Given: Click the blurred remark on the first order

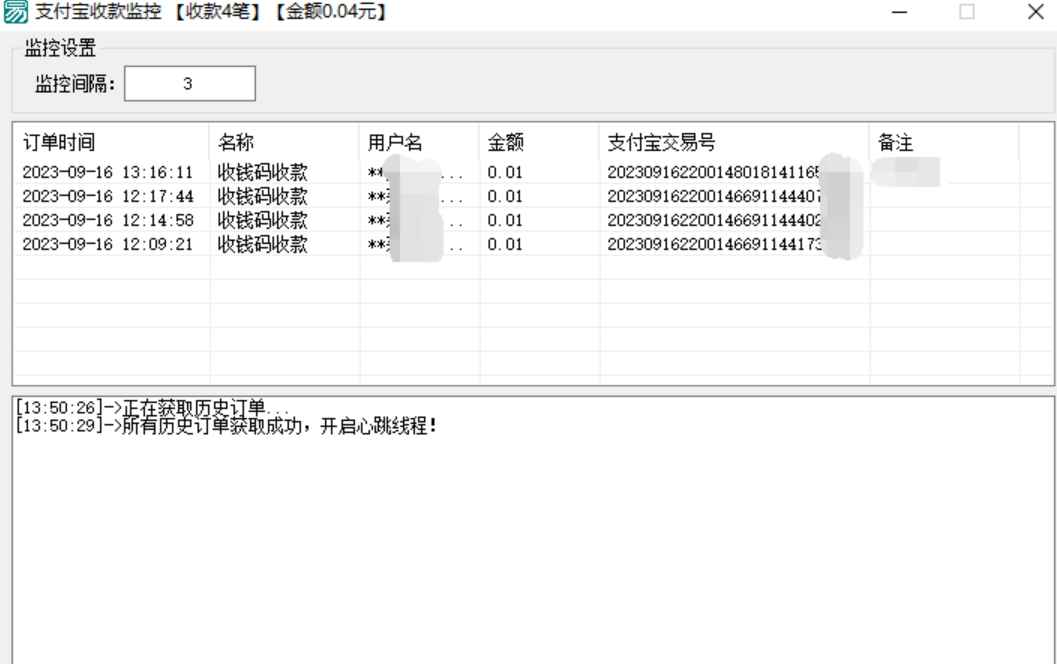Looking at the screenshot, I should click(905, 172).
